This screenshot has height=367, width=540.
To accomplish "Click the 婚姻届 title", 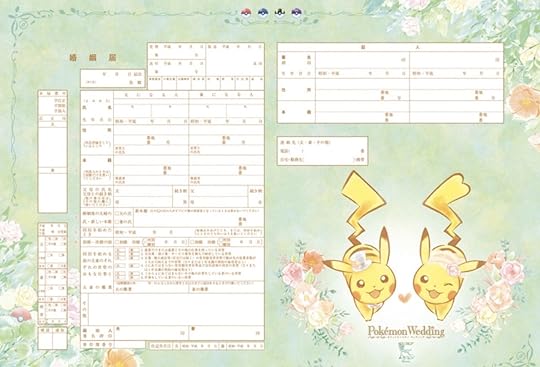I will click(93, 58).
